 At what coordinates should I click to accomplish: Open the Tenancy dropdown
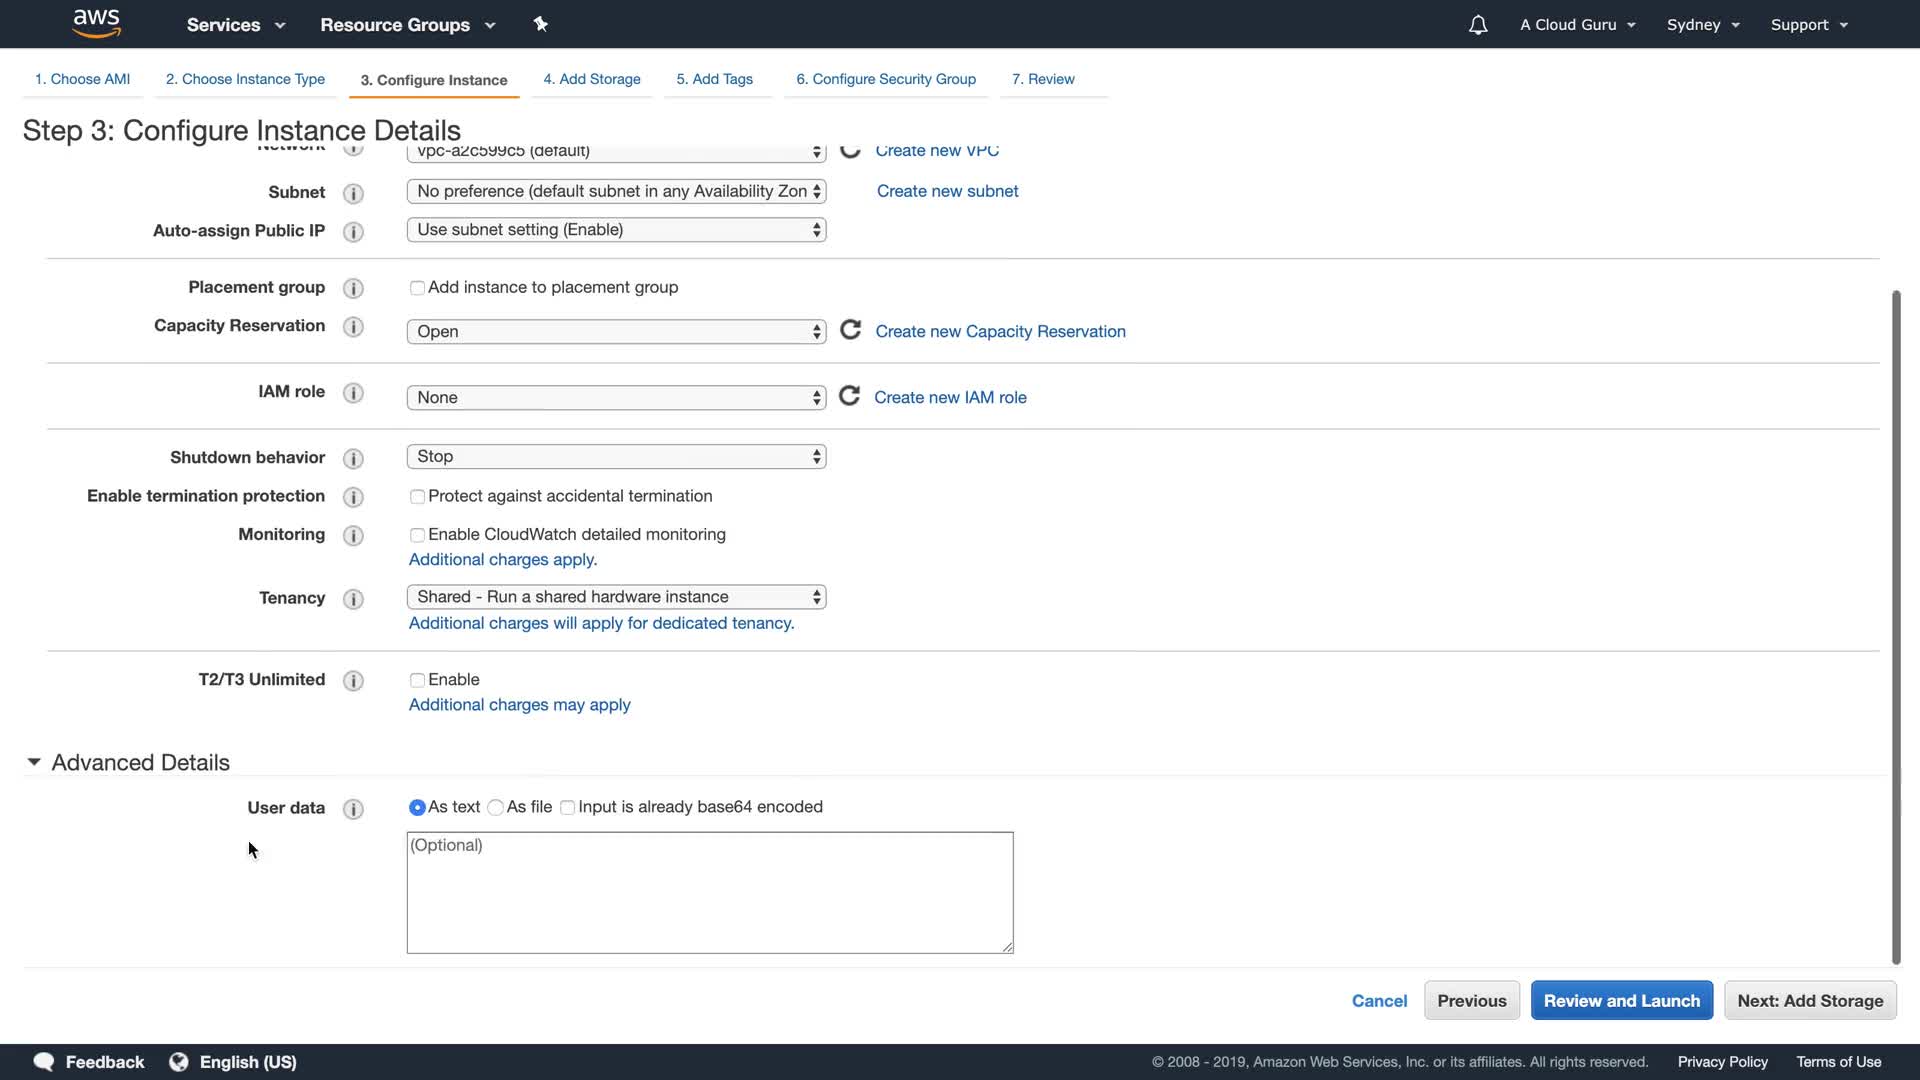click(616, 597)
